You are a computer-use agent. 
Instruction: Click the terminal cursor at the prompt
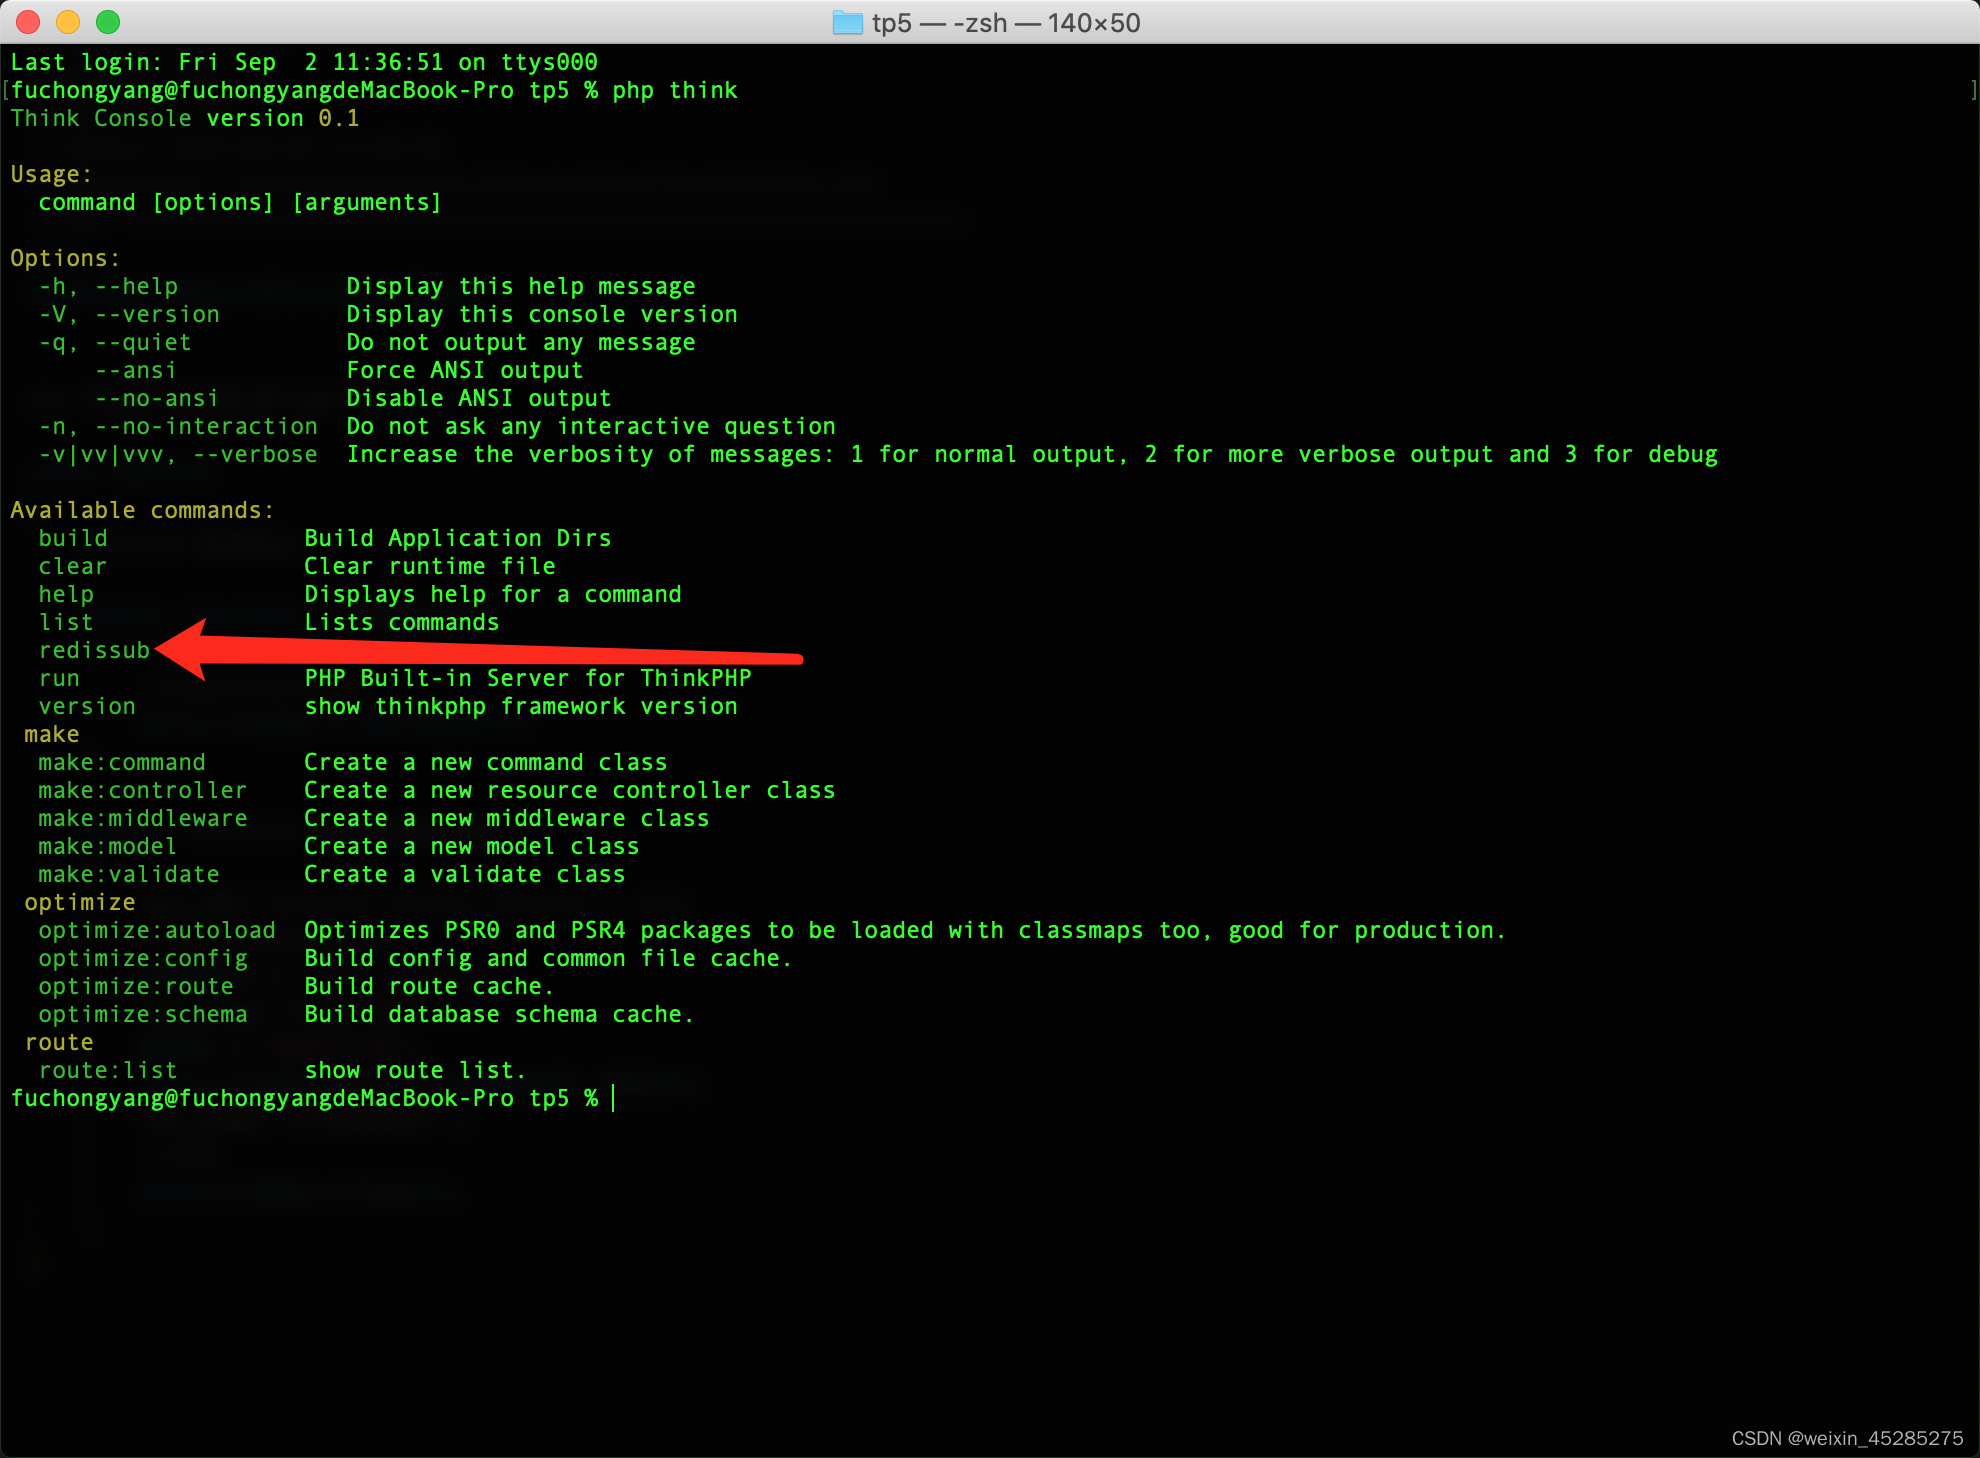[x=613, y=1098]
